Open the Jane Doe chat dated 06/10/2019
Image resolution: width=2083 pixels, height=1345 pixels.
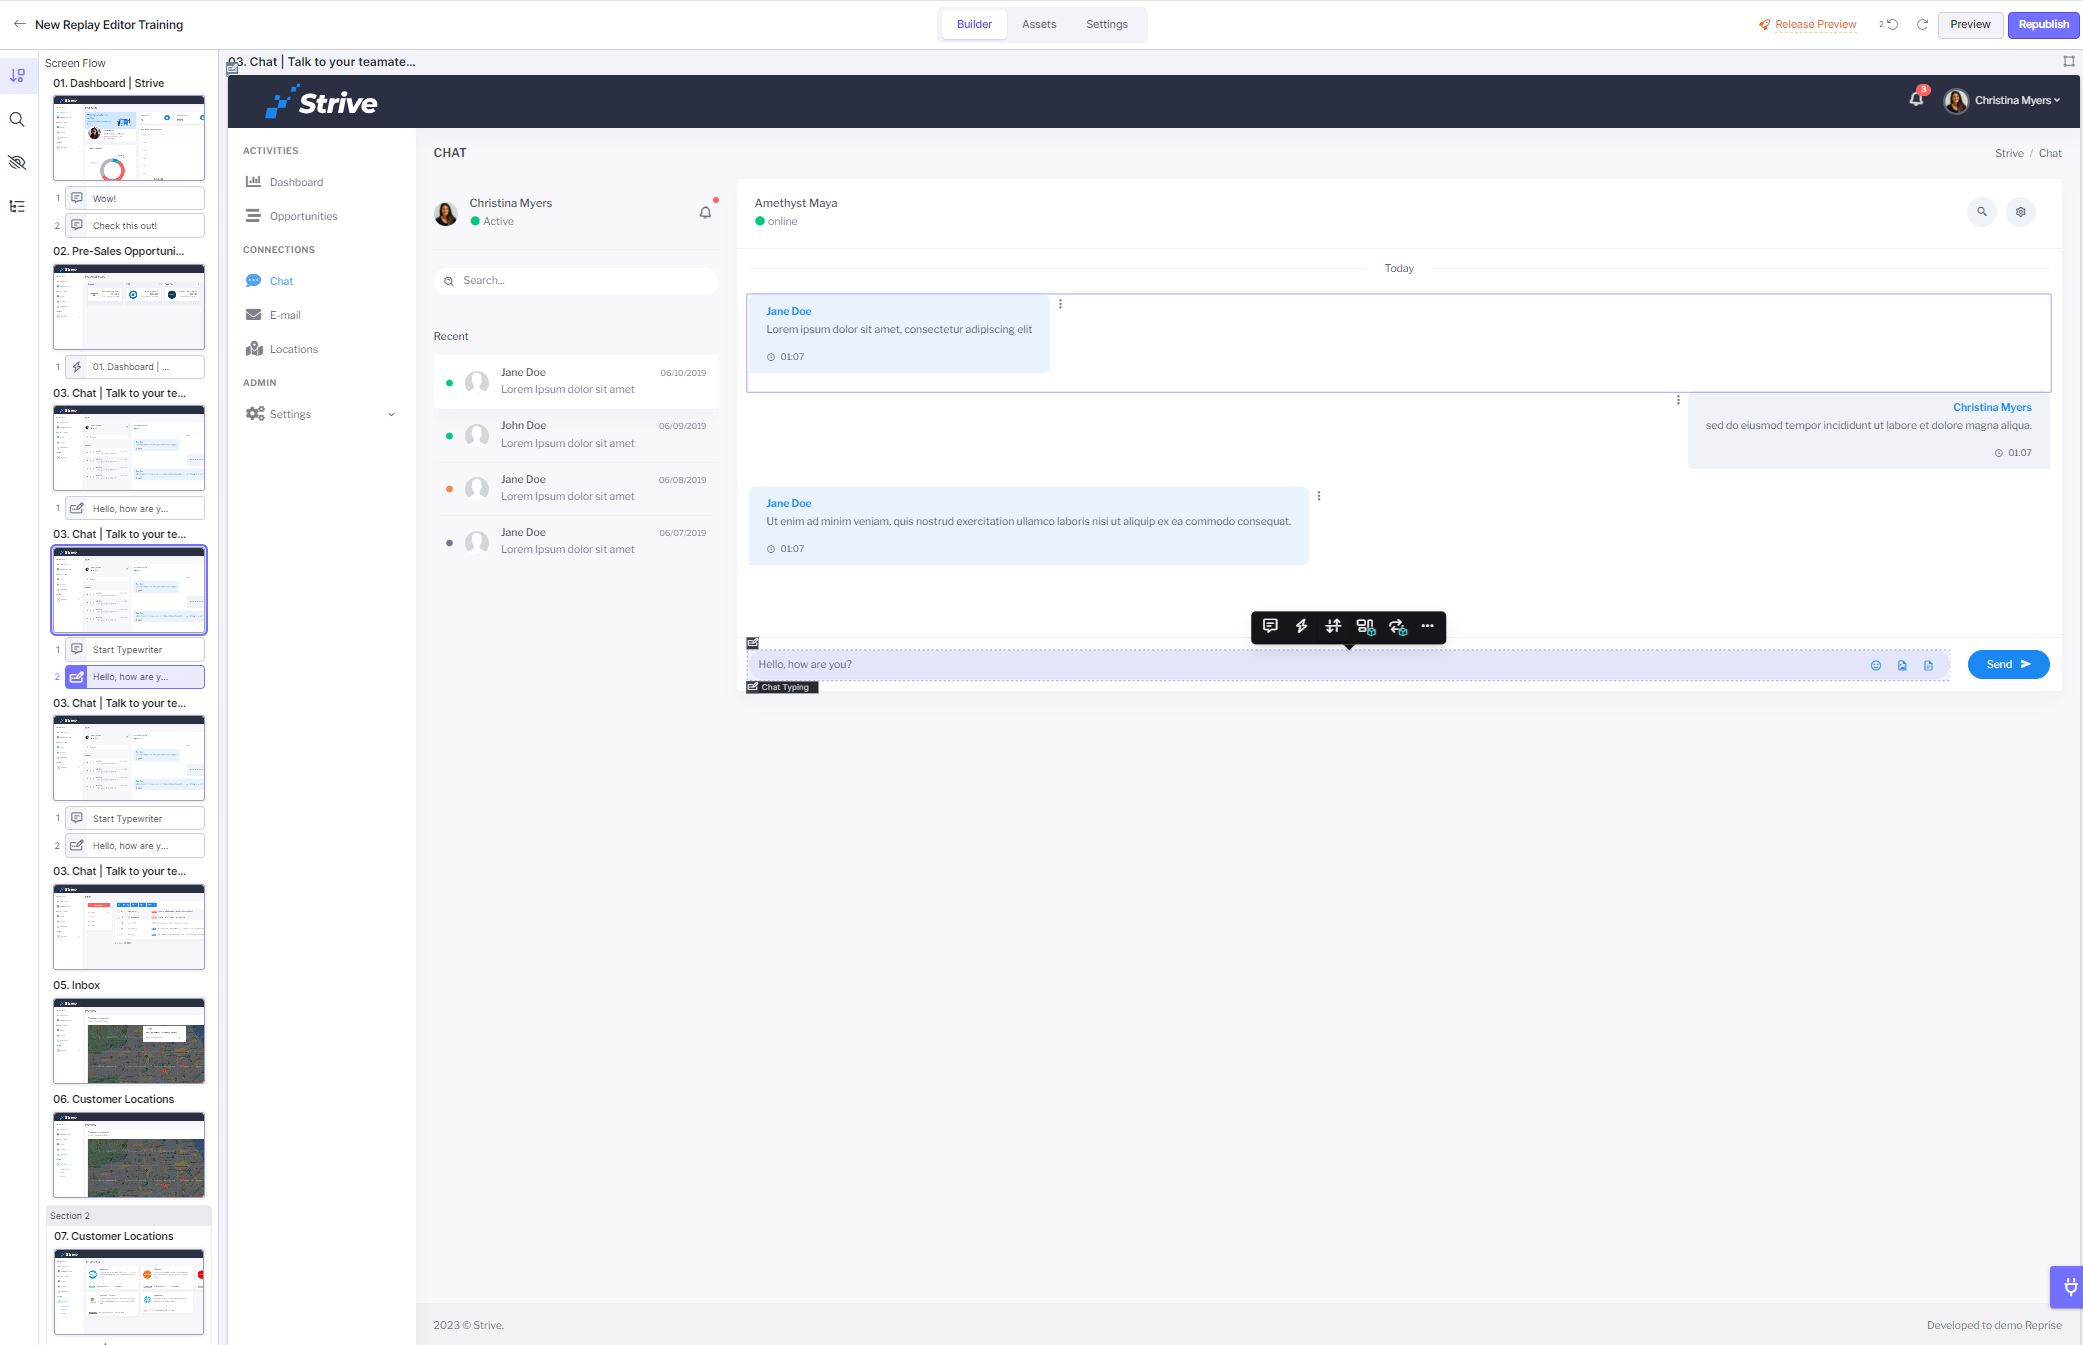(576, 381)
